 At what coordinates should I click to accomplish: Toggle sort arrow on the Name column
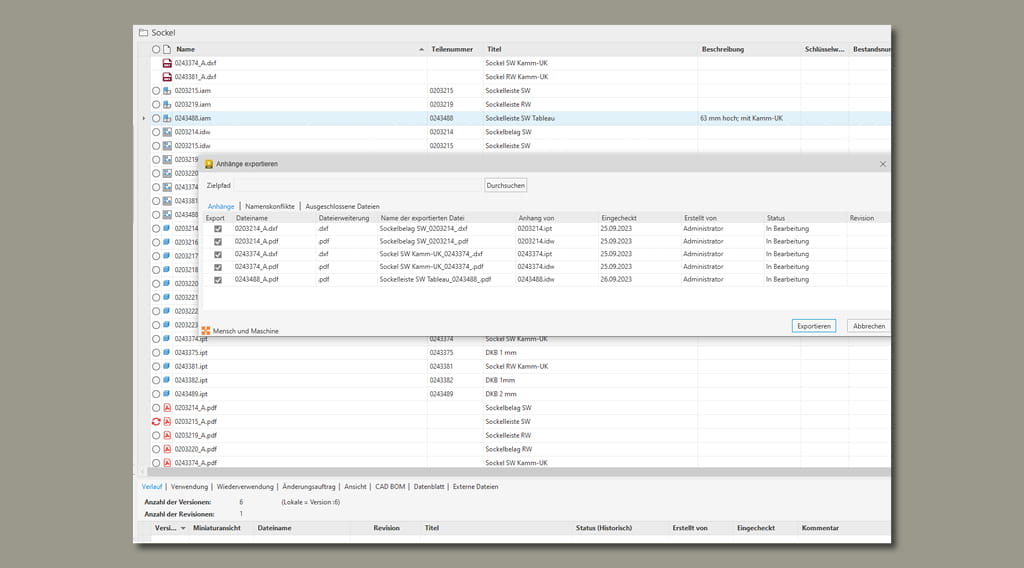point(421,49)
